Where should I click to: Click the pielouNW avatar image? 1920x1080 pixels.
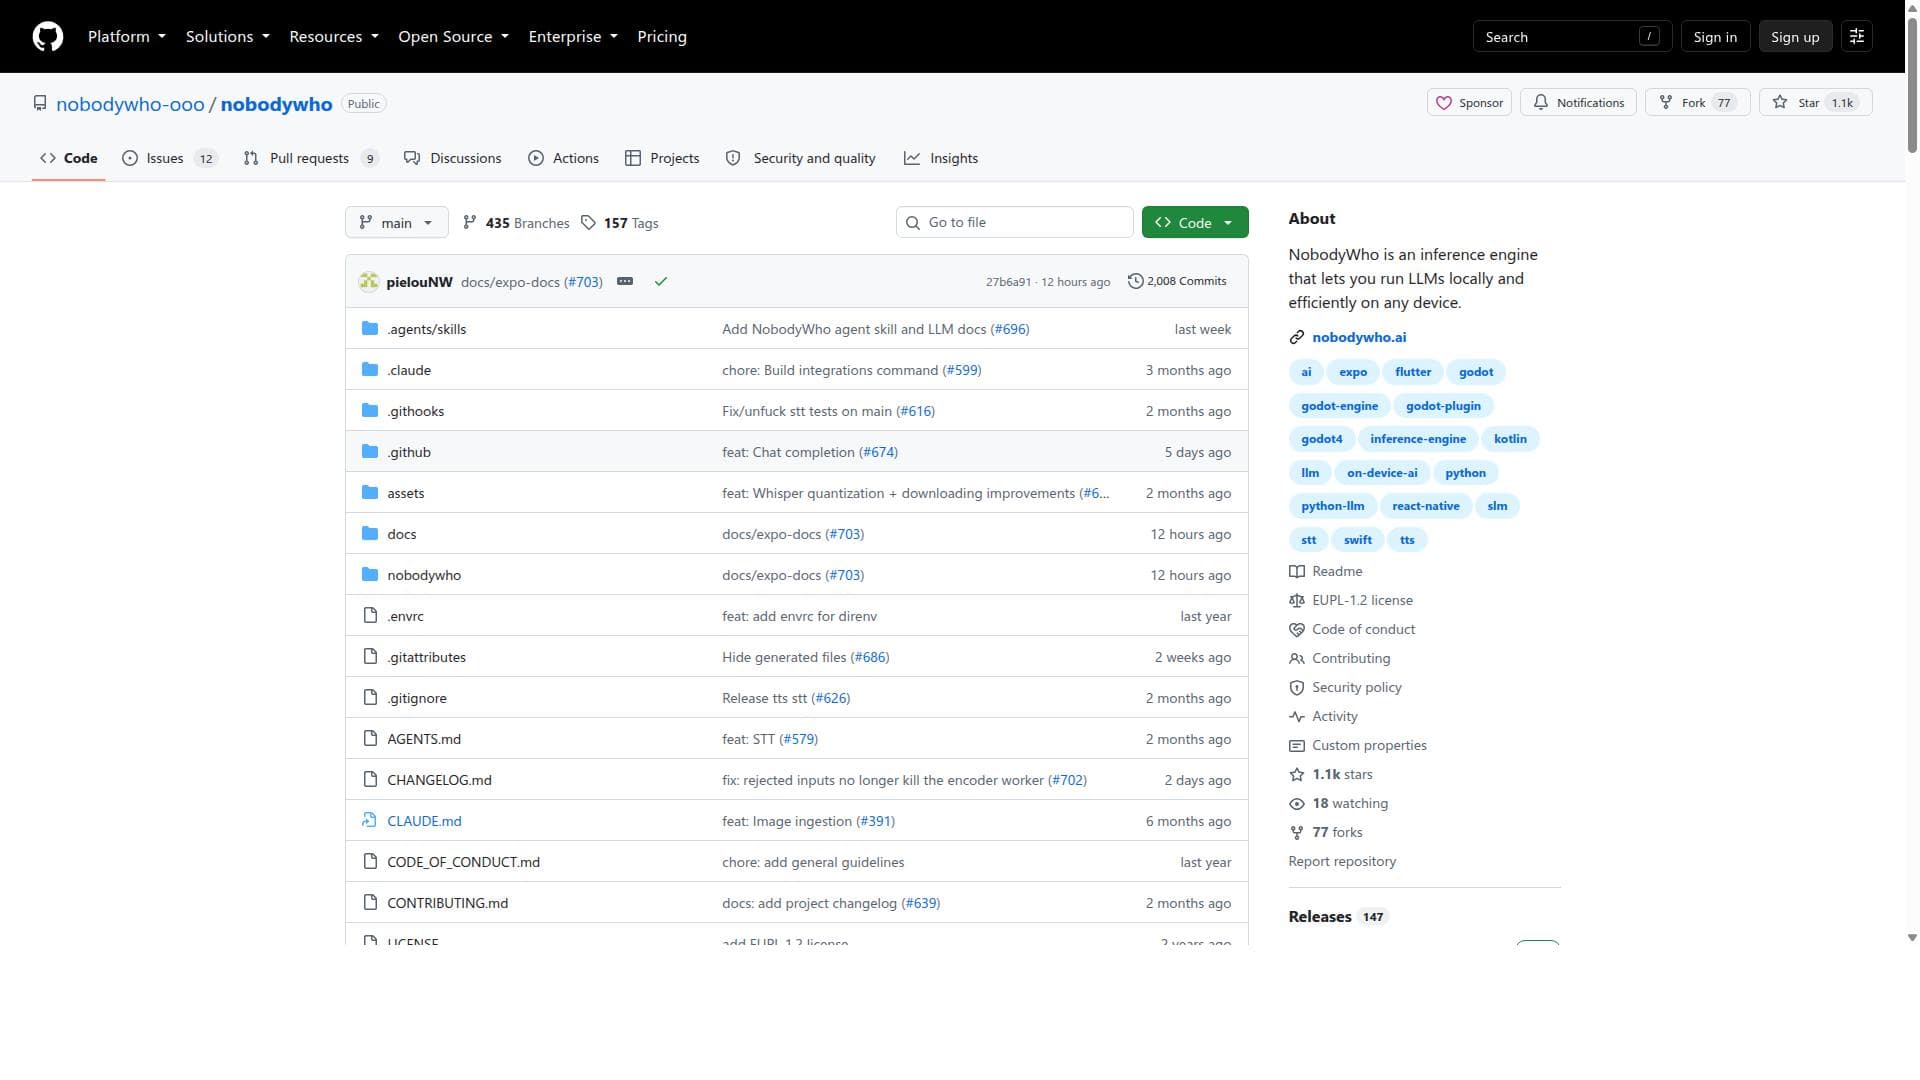(369, 282)
